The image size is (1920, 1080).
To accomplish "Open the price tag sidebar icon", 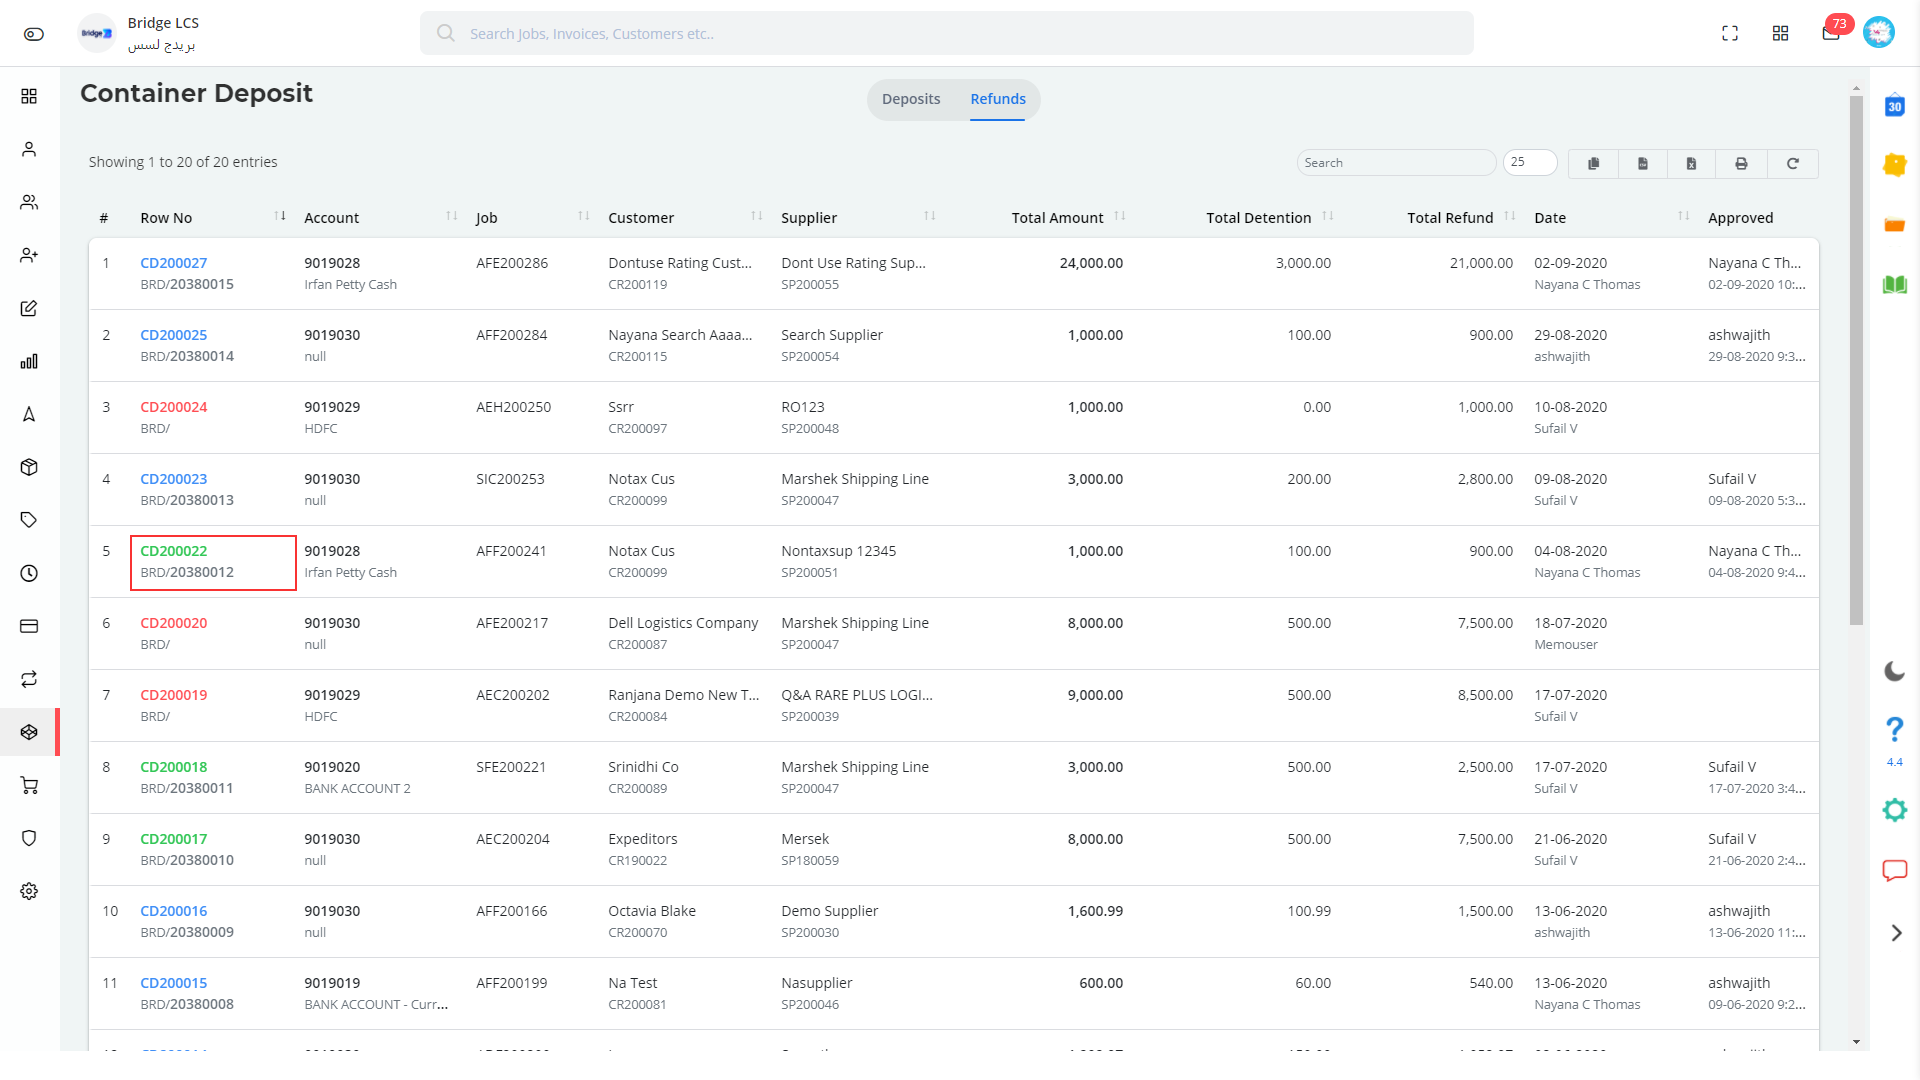I will tap(29, 520).
